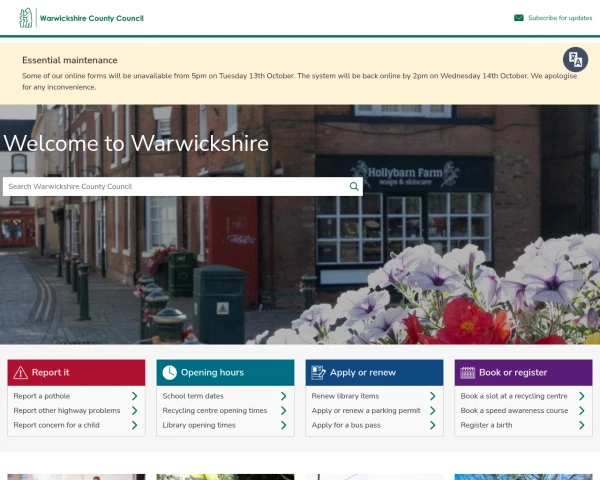Open Book a slot at a recycling centre
The height and width of the screenshot is (480, 600).
click(514, 396)
